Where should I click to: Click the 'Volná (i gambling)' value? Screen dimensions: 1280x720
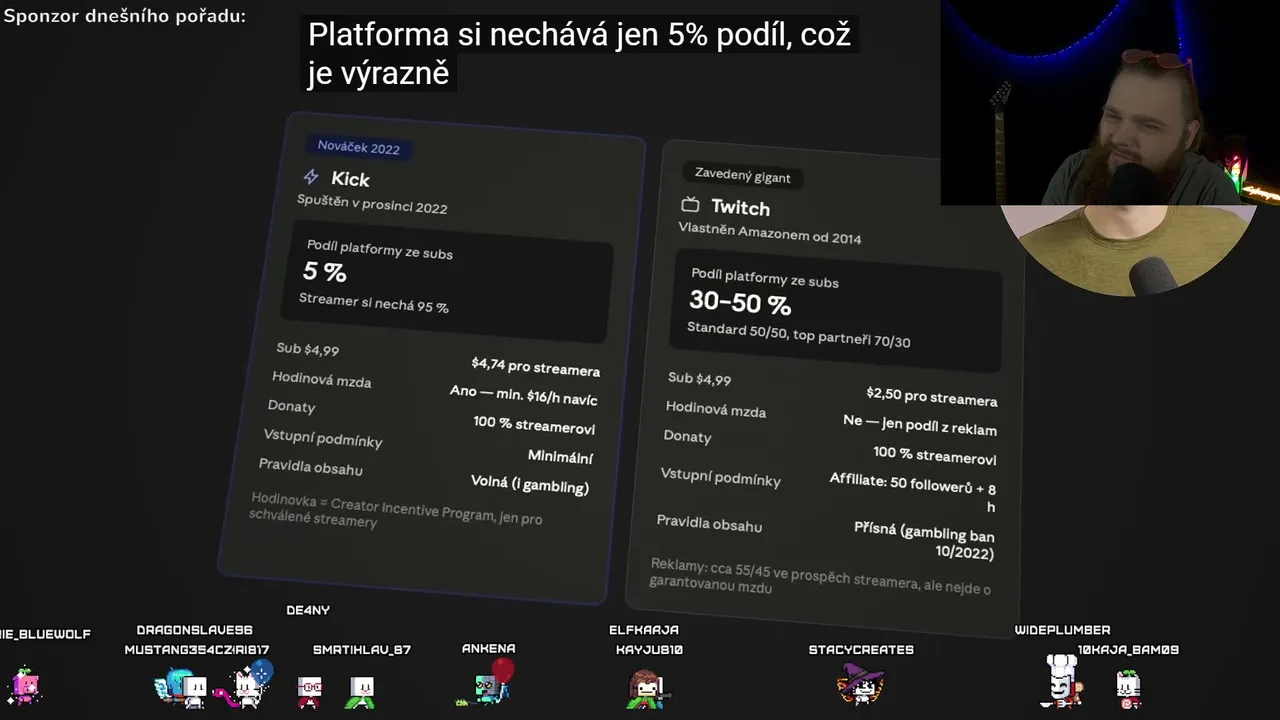click(530, 485)
